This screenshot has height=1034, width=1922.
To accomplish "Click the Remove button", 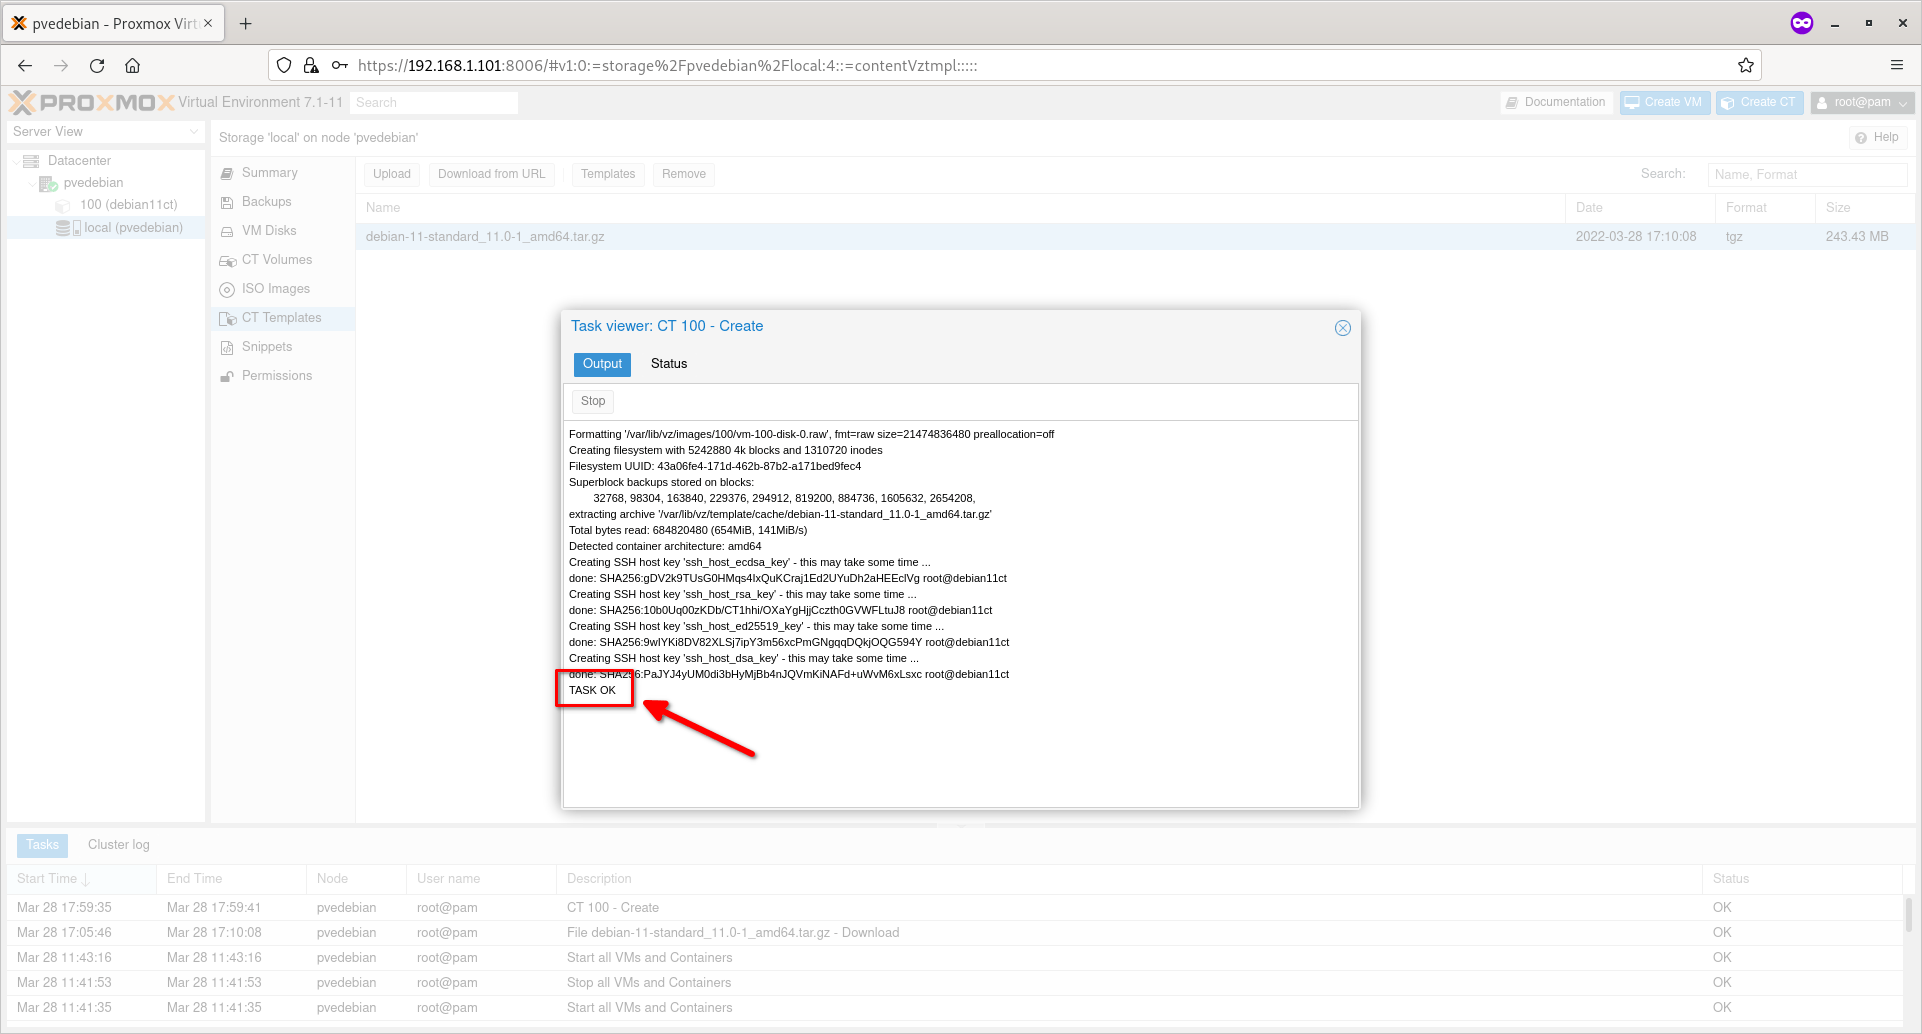I will (x=684, y=174).
